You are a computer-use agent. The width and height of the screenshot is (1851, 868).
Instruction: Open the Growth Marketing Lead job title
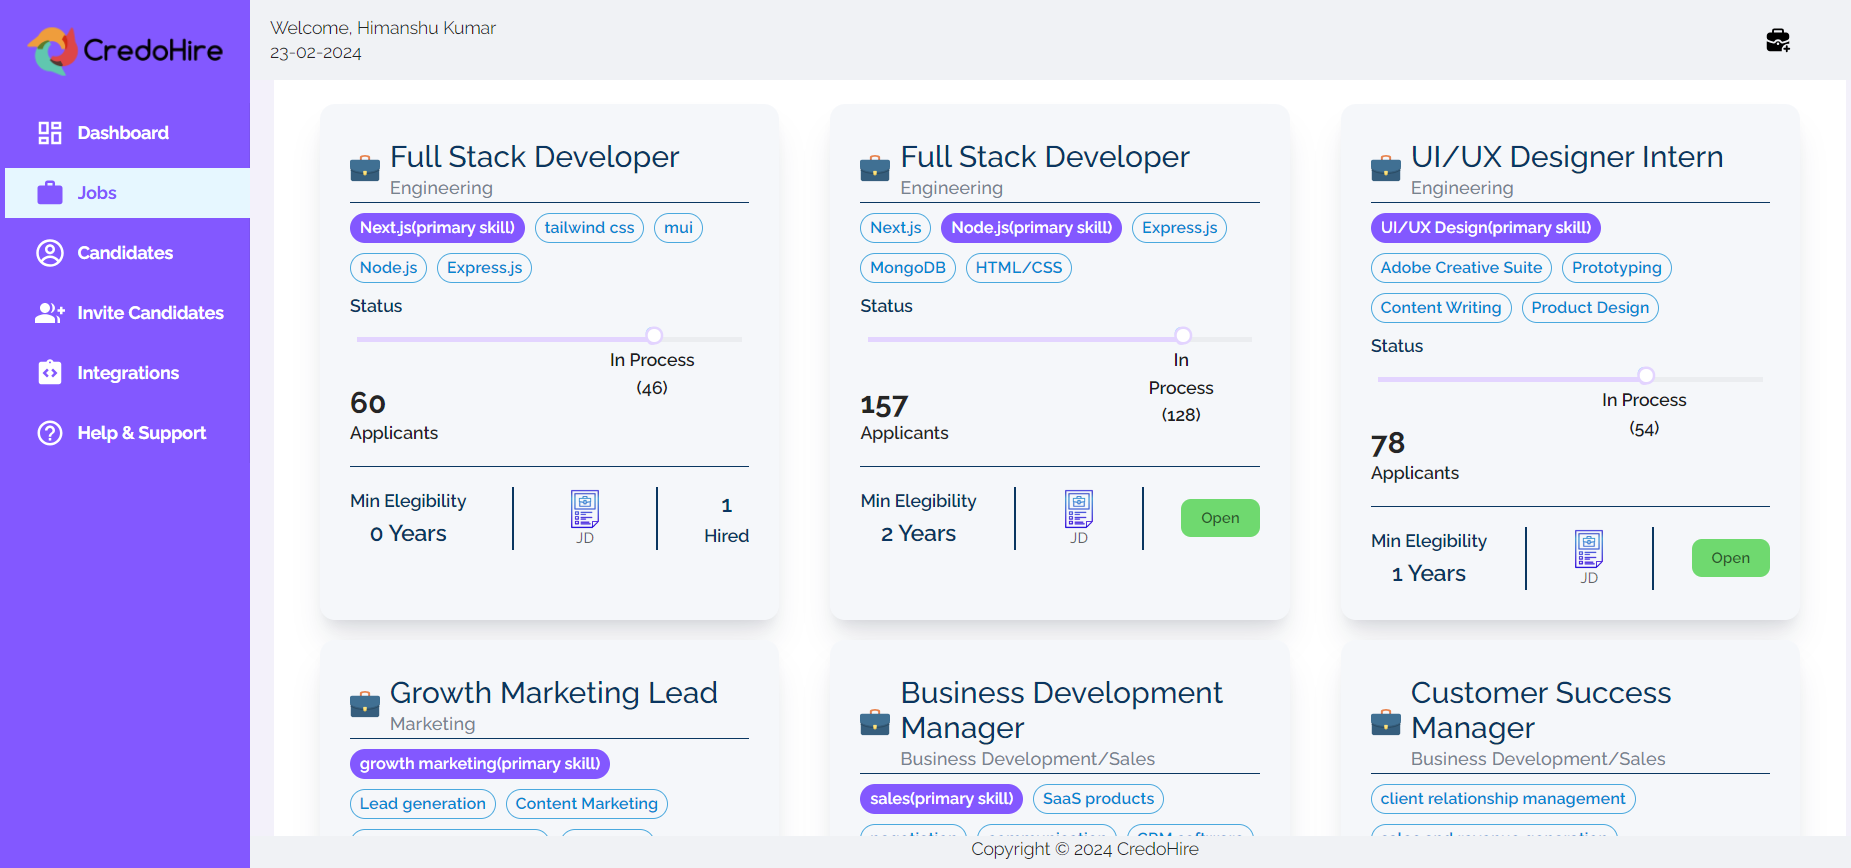point(553,693)
